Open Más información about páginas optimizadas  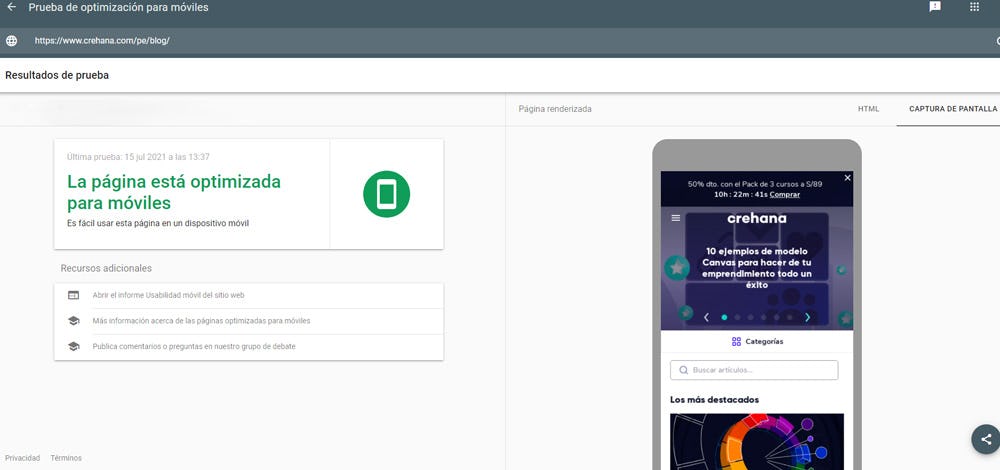pos(201,321)
